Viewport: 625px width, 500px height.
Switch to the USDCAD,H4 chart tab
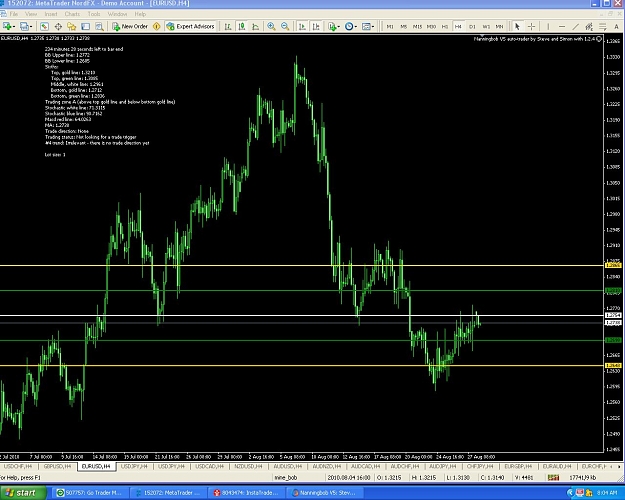[209, 466]
